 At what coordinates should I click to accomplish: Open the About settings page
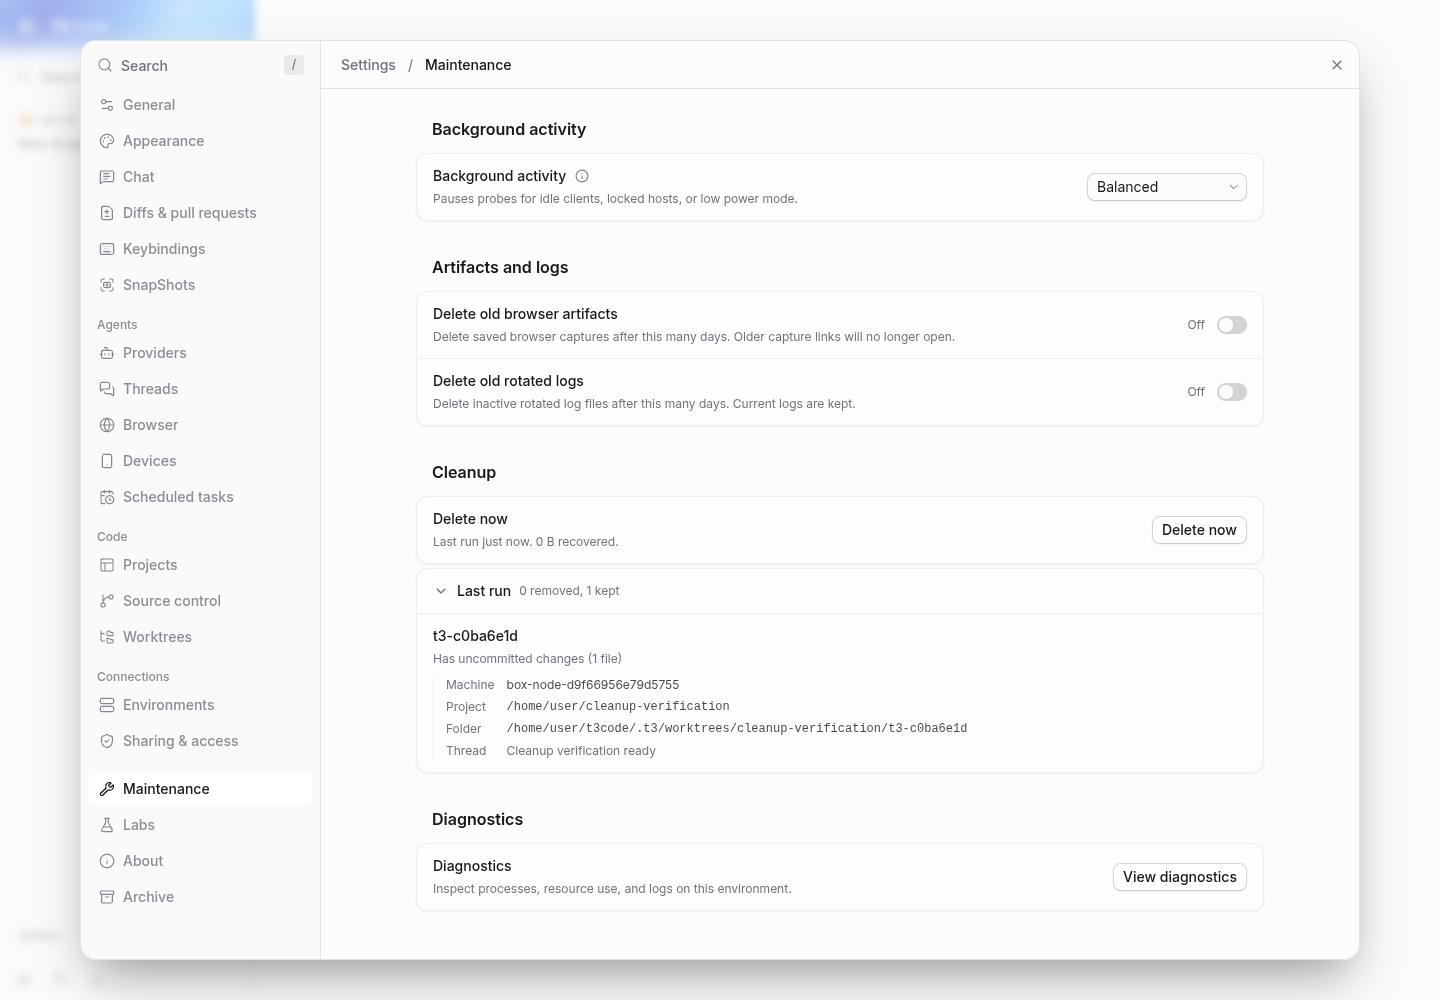tap(200, 861)
